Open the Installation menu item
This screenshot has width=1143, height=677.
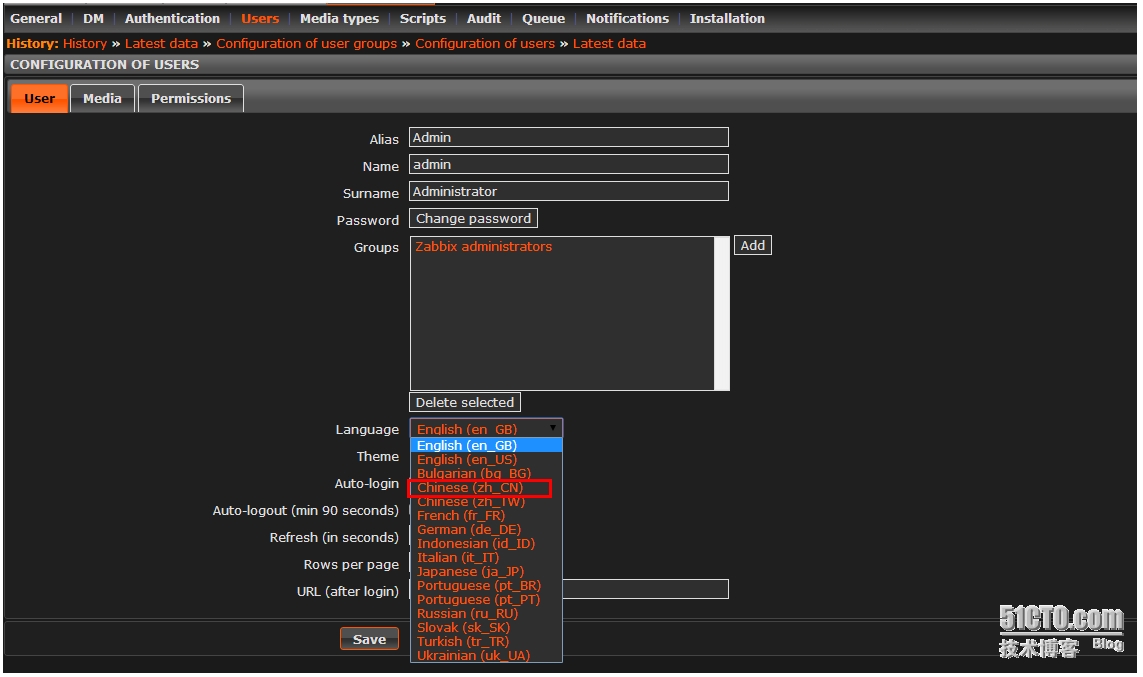[727, 18]
